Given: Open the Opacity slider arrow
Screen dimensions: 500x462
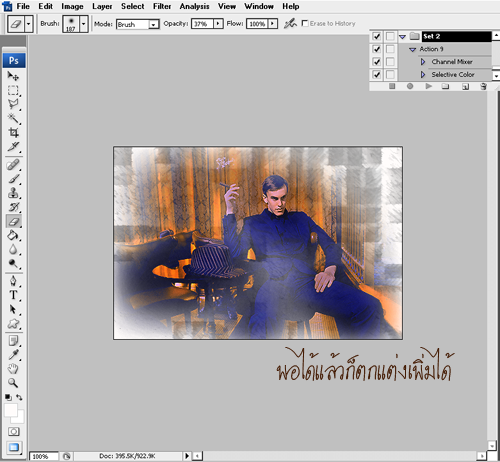Looking at the screenshot, I should 218,24.
